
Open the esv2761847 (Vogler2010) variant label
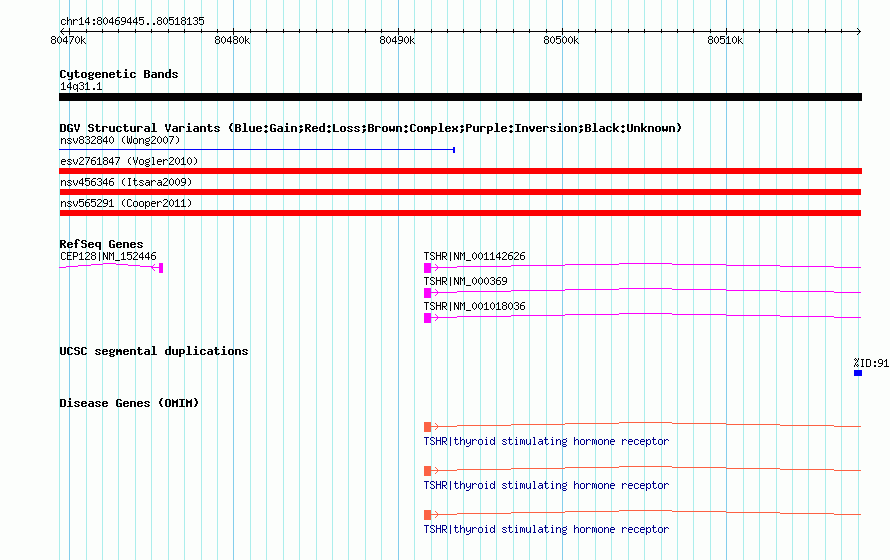tap(129, 161)
